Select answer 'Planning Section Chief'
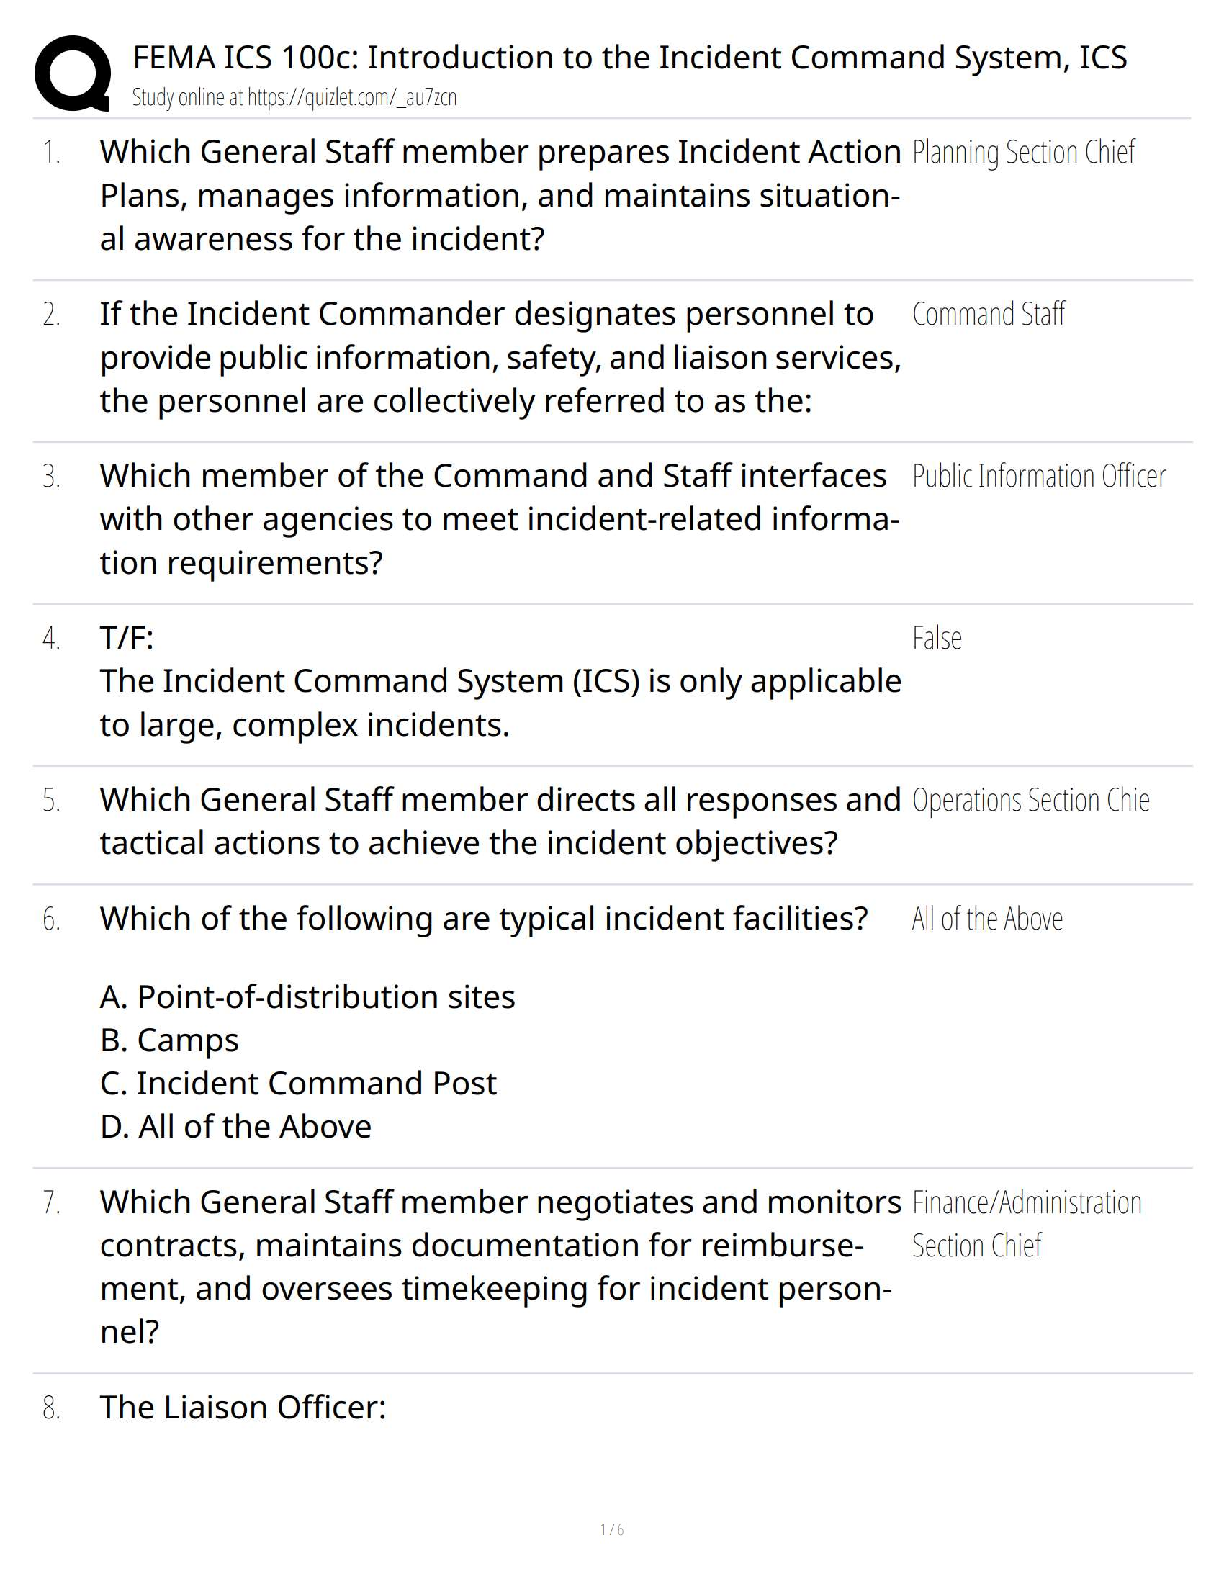 click(1023, 153)
